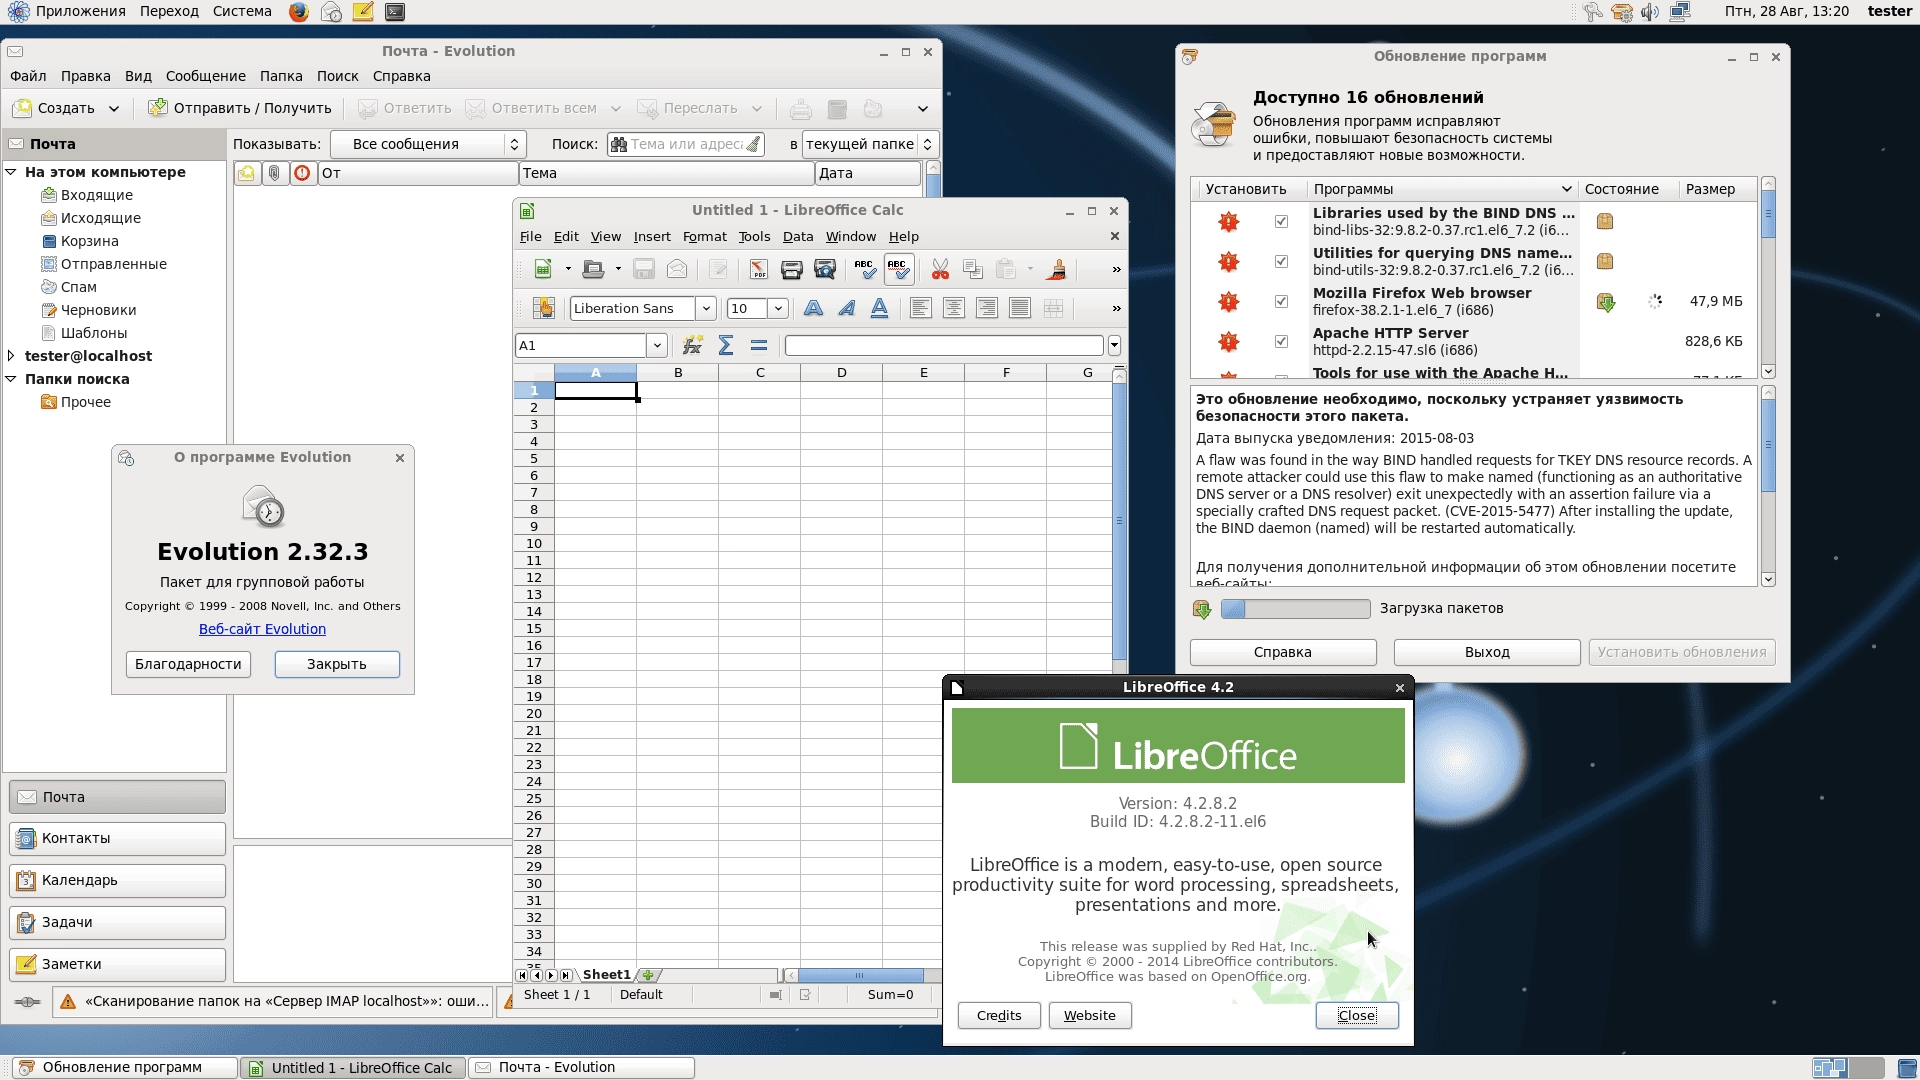Toggle Underline formatting in Calc
This screenshot has width=1920, height=1080.
[880, 309]
